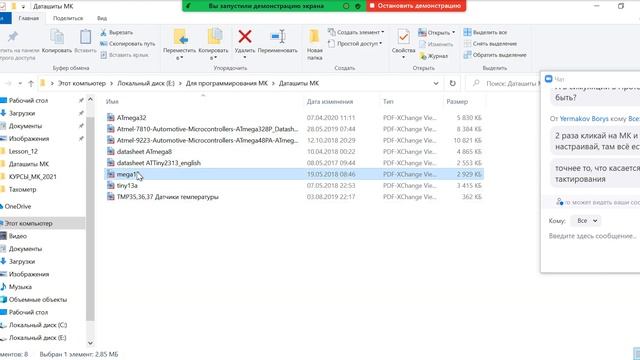
Task: Click Invert selection in the ribbon
Action: 495,55
